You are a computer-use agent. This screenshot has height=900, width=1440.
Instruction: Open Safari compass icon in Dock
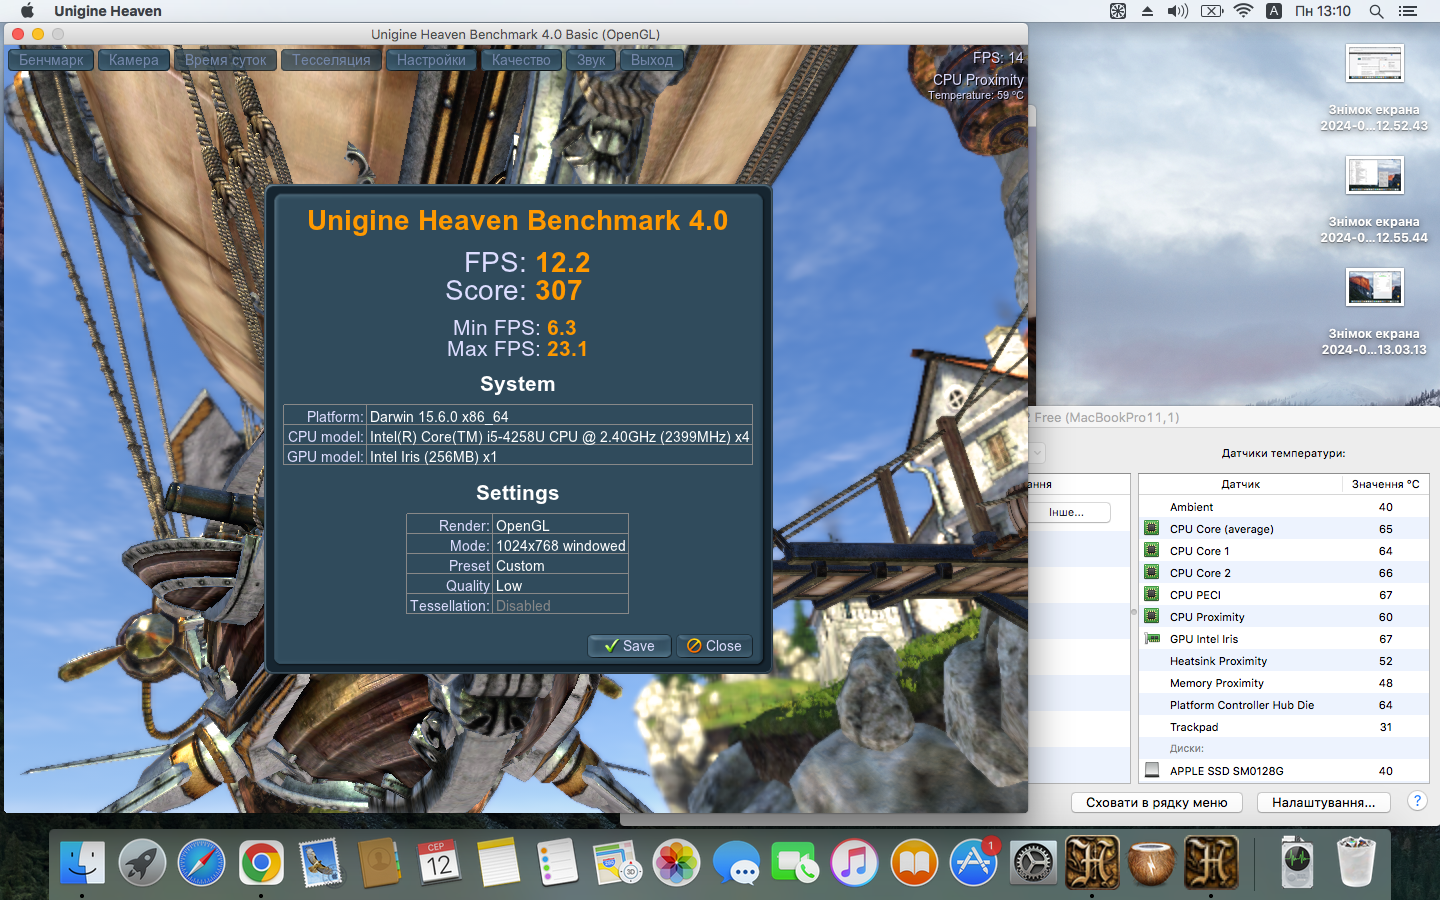tap(201, 862)
